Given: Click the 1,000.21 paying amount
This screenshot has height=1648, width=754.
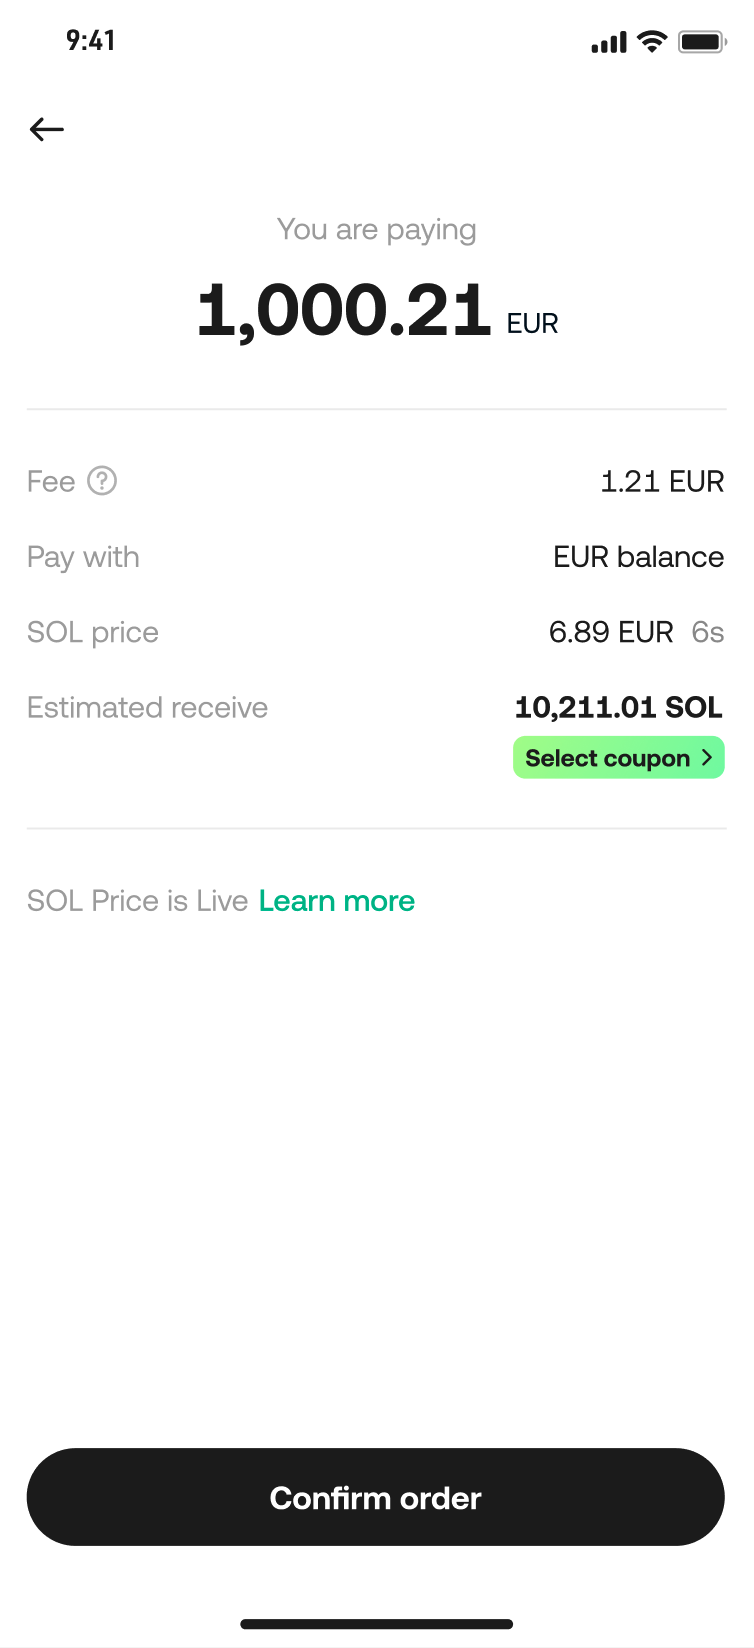Looking at the screenshot, I should tap(344, 310).
